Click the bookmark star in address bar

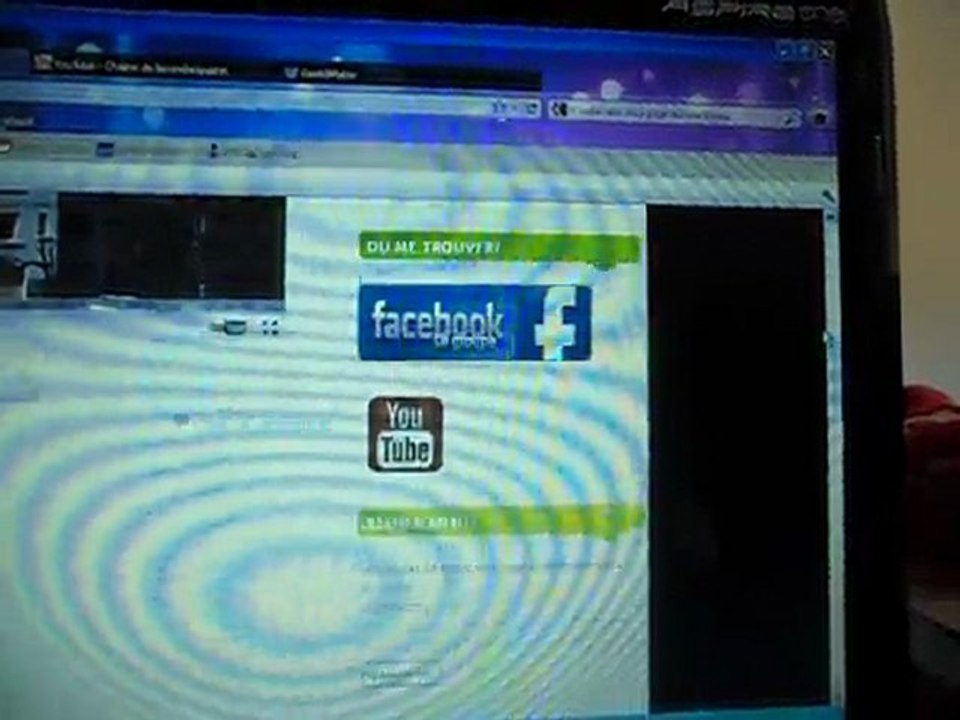(499, 110)
